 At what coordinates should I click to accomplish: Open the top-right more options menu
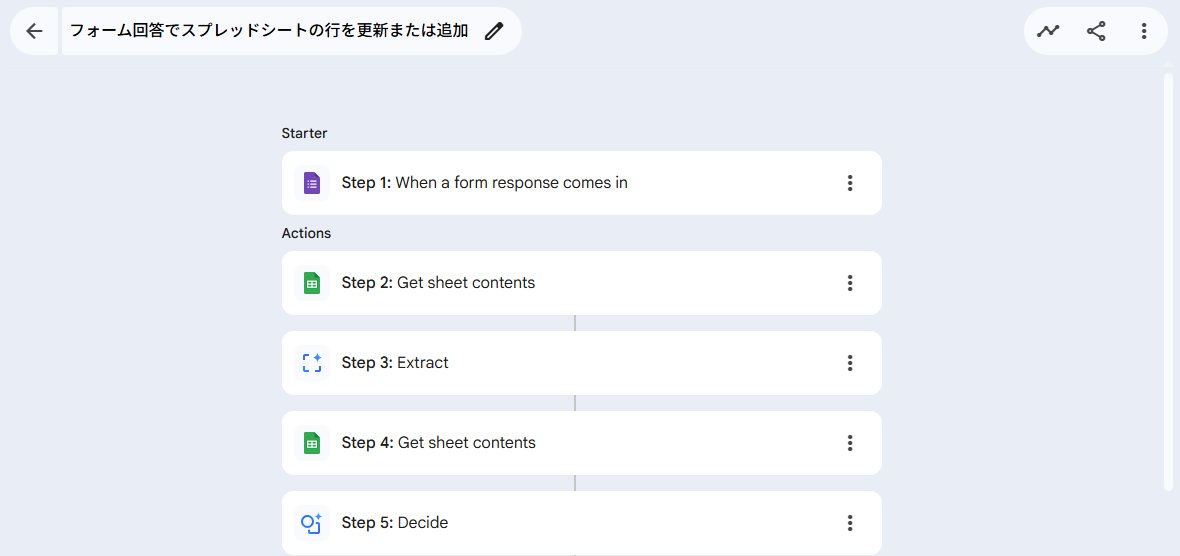pos(1144,31)
